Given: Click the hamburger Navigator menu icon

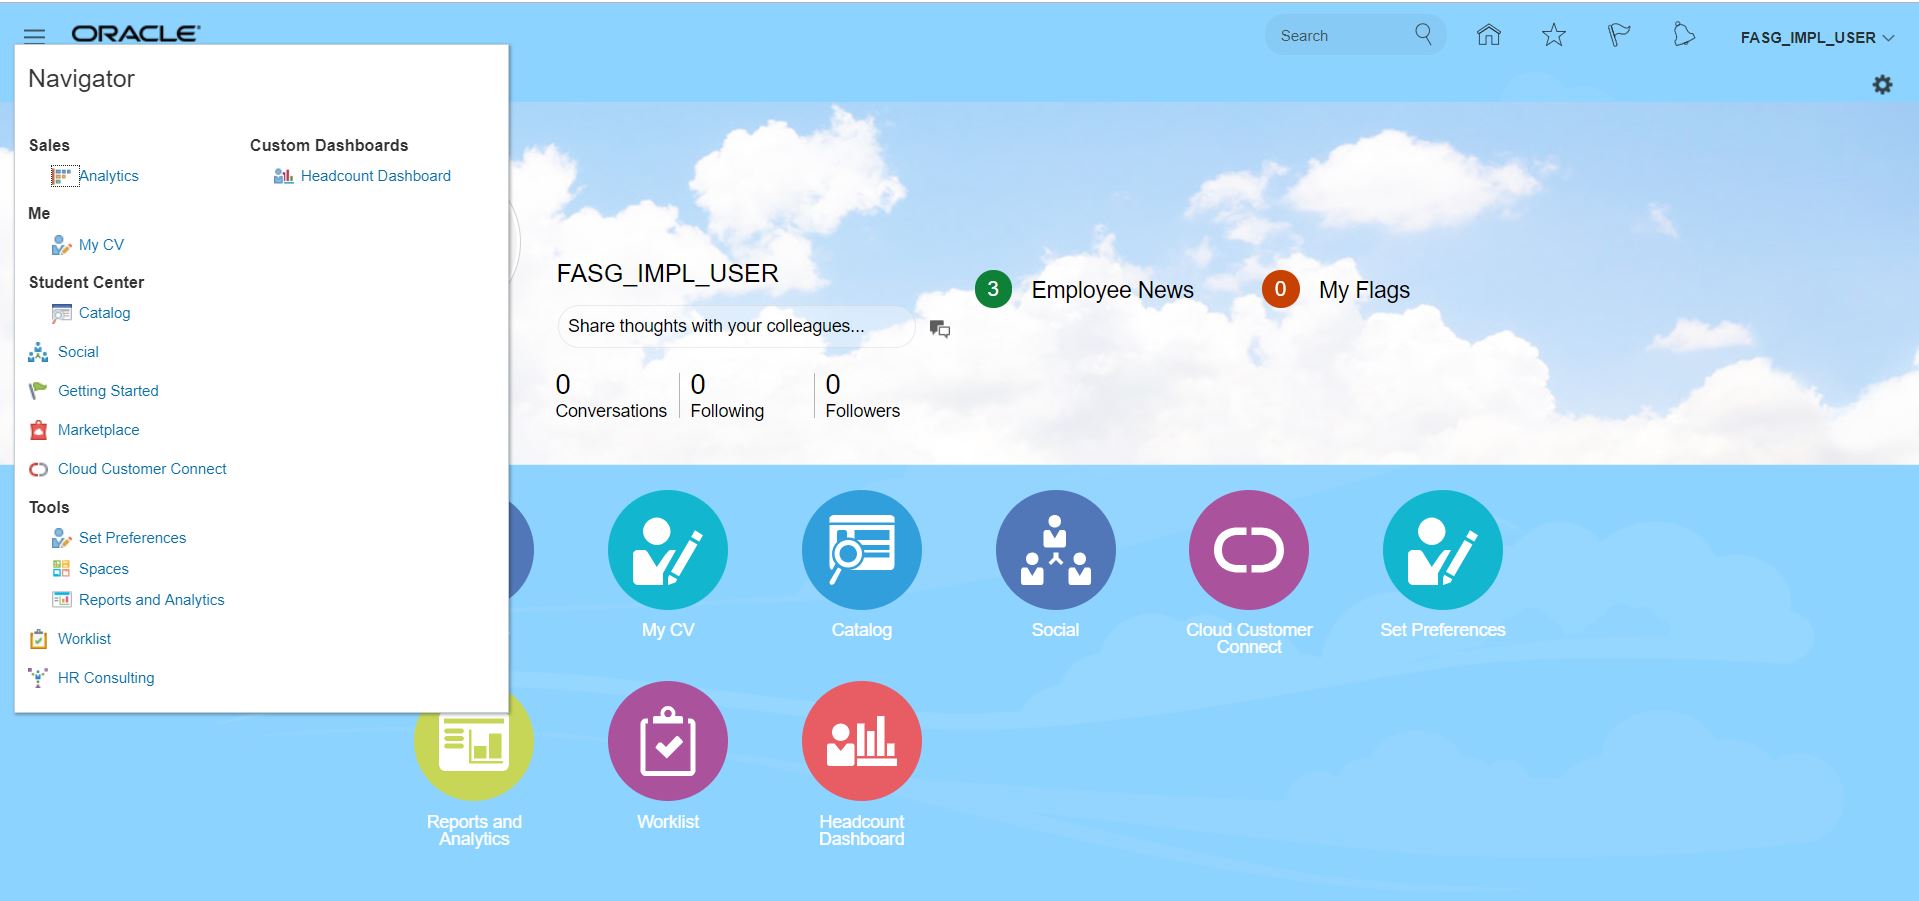Looking at the screenshot, I should [34, 36].
